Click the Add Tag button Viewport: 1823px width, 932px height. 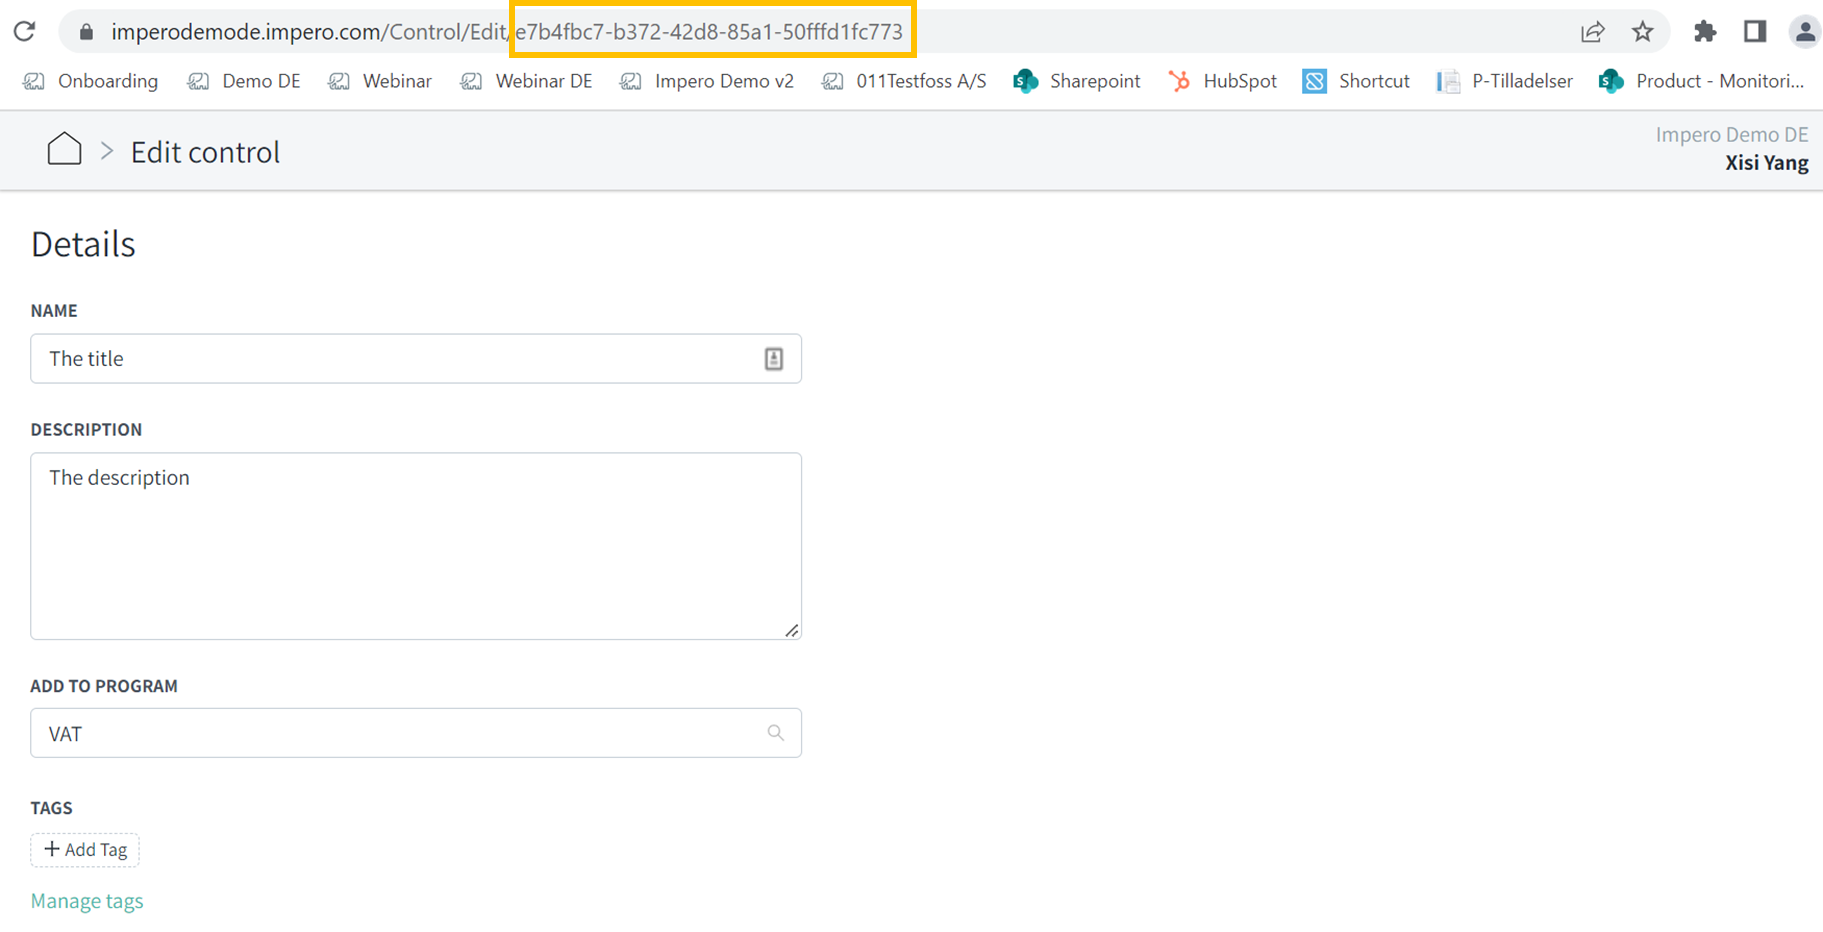(85, 850)
